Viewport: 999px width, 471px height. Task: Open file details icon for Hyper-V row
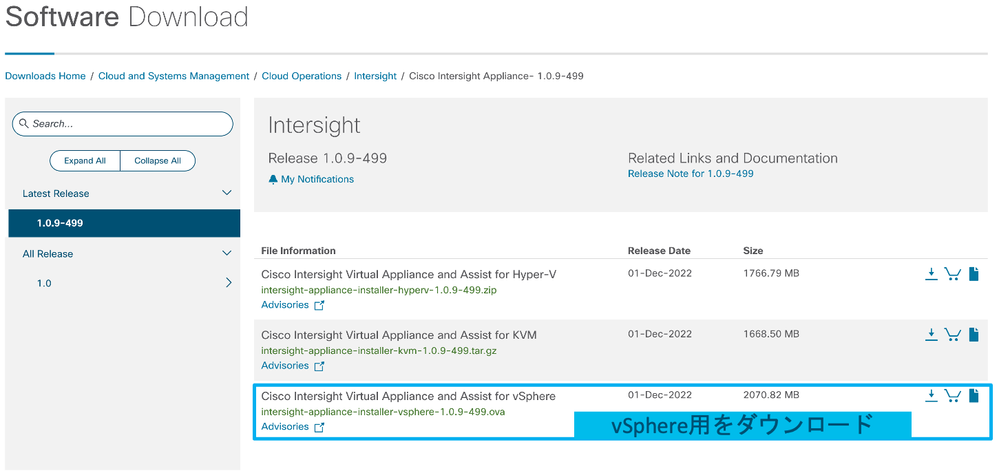point(974,274)
